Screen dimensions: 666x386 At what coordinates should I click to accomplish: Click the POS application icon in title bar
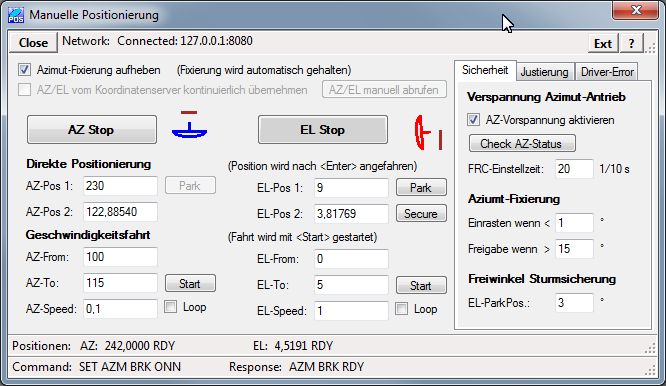[16, 15]
